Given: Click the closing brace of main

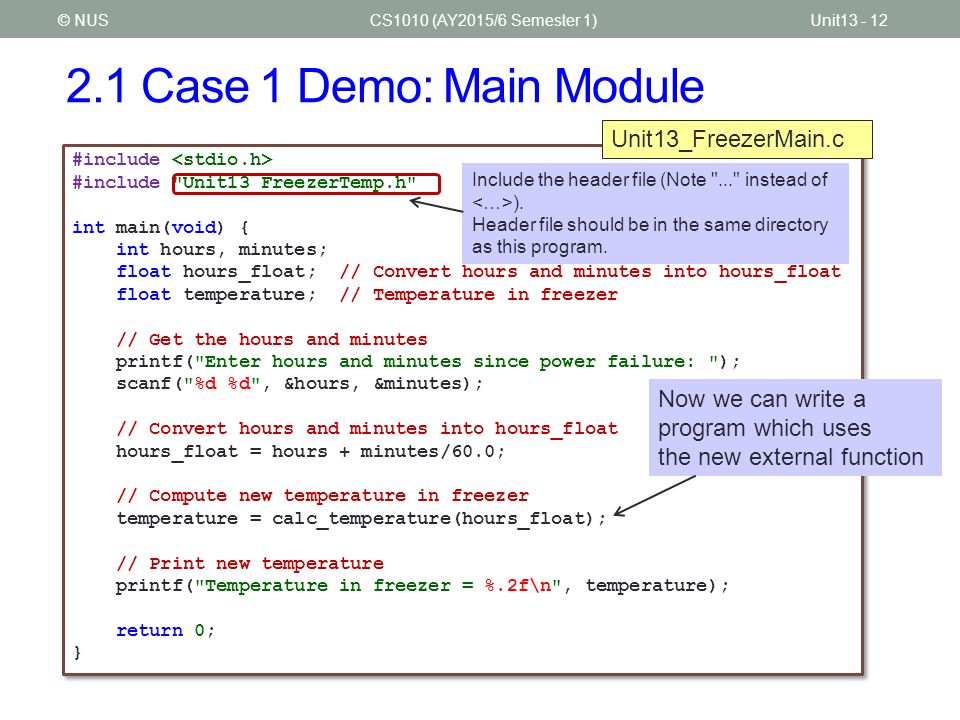Looking at the screenshot, I should pos(77,653).
